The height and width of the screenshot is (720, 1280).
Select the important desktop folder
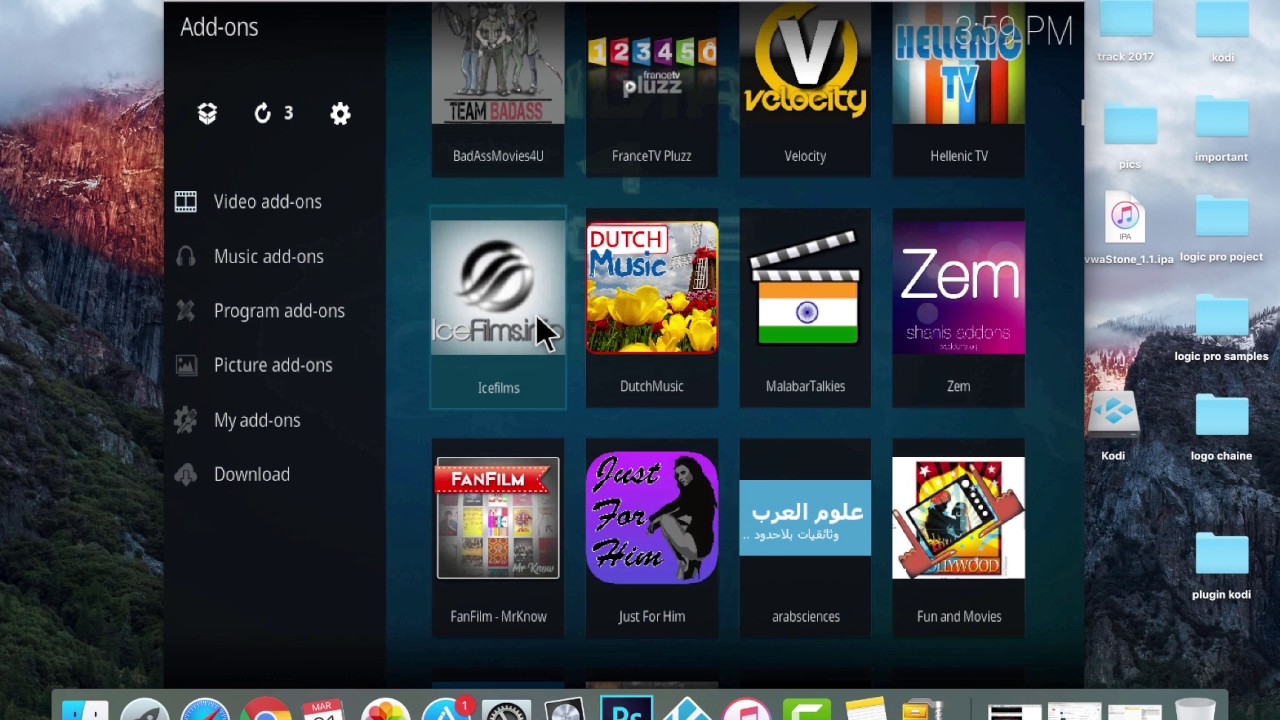(x=1221, y=130)
